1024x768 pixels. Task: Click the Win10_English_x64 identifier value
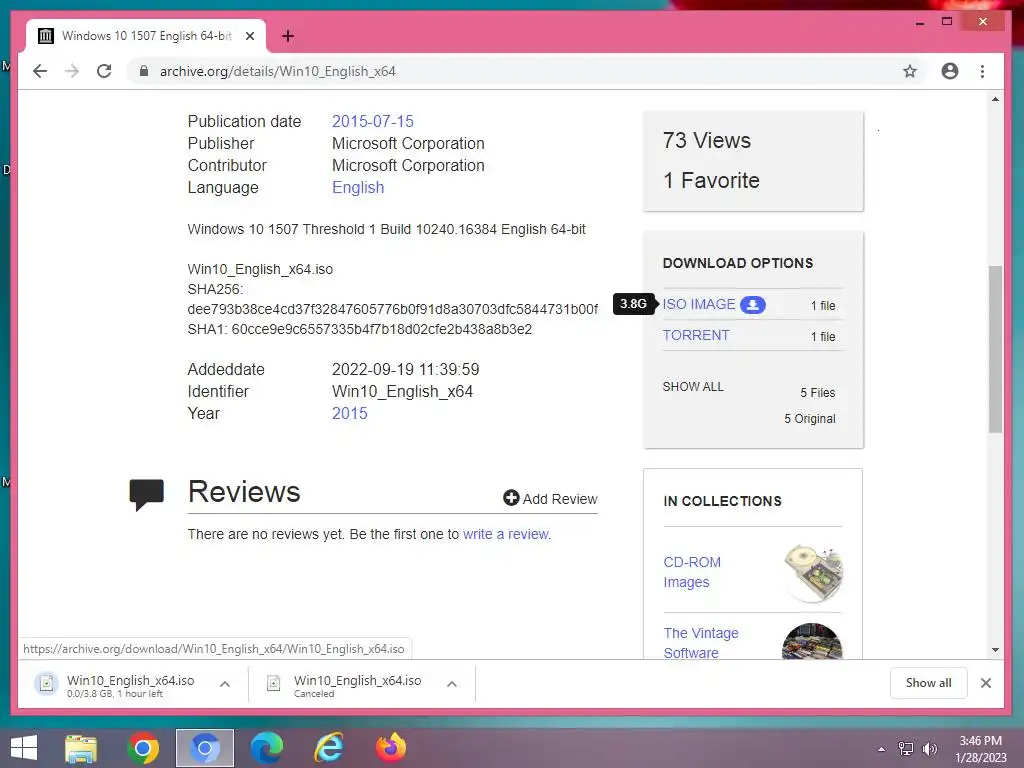[402, 391]
